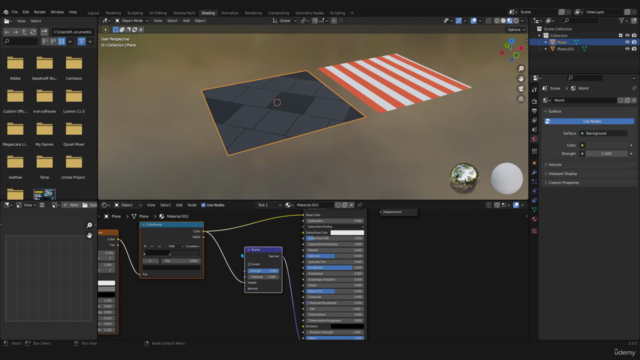Click the blue Use Nodes button in World

(589, 121)
